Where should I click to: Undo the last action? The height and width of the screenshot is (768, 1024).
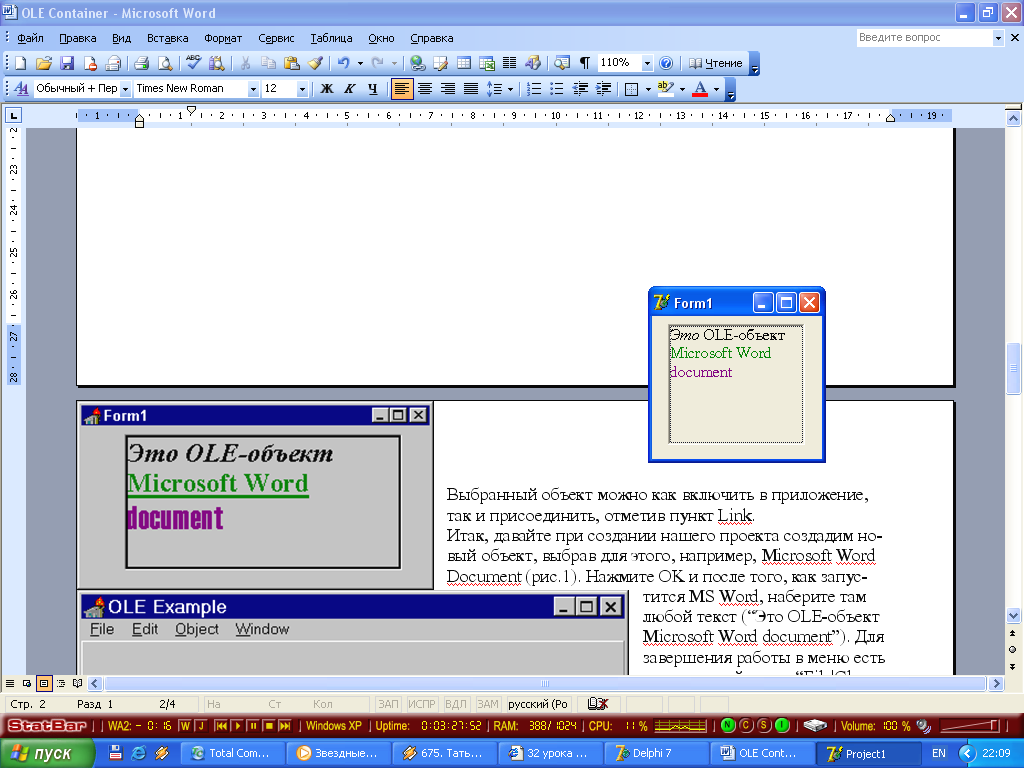343,63
